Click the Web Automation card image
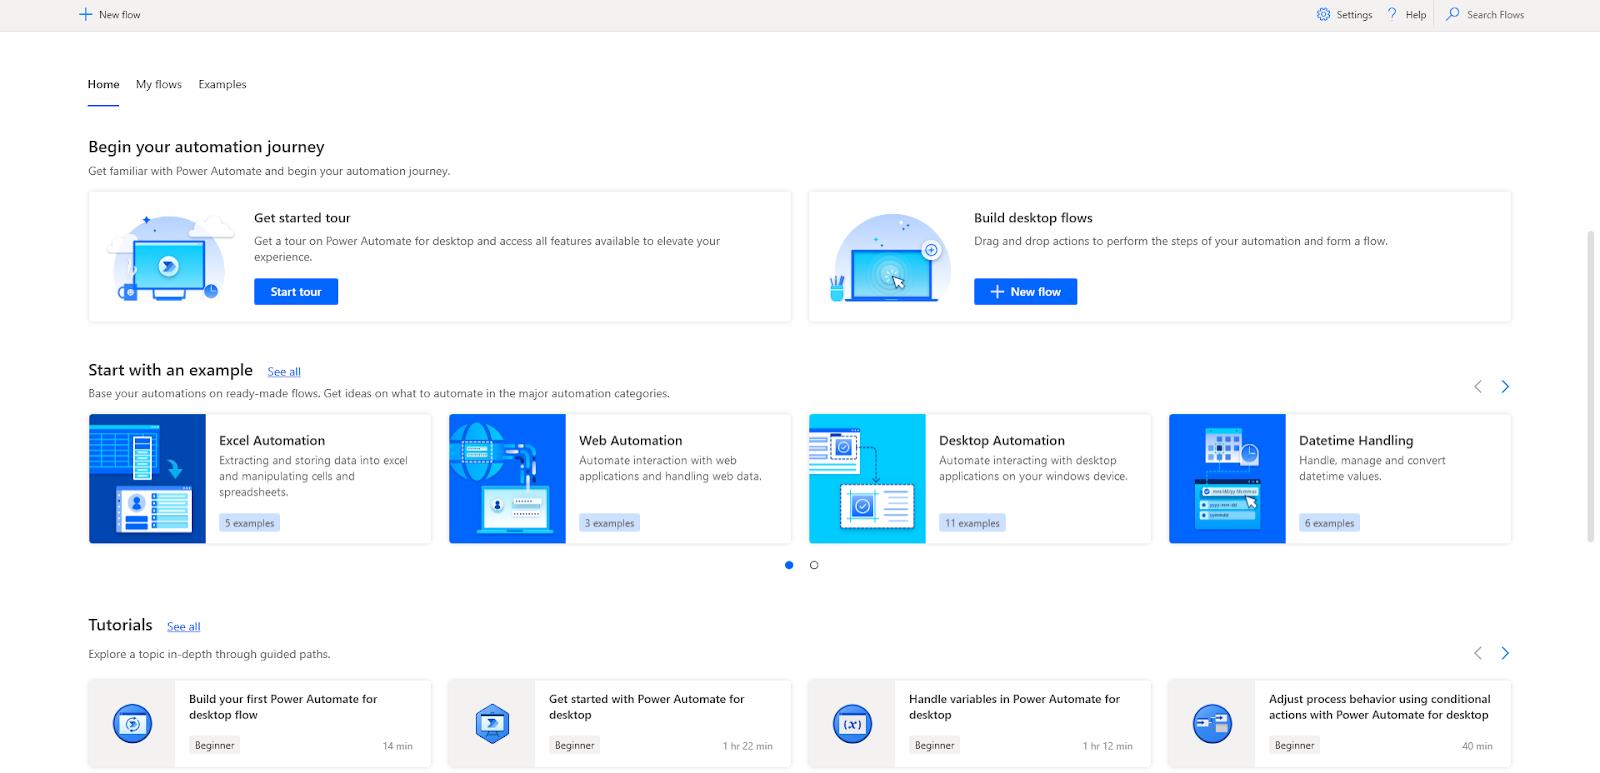The image size is (1600, 773). (507, 479)
